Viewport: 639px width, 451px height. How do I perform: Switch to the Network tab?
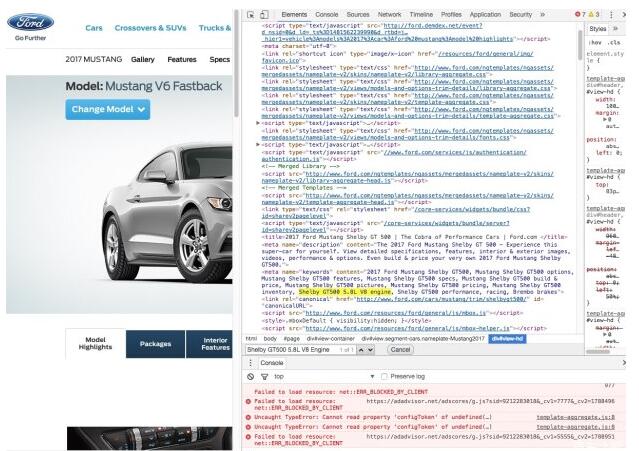pyautogui.click(x=389, y=14)
